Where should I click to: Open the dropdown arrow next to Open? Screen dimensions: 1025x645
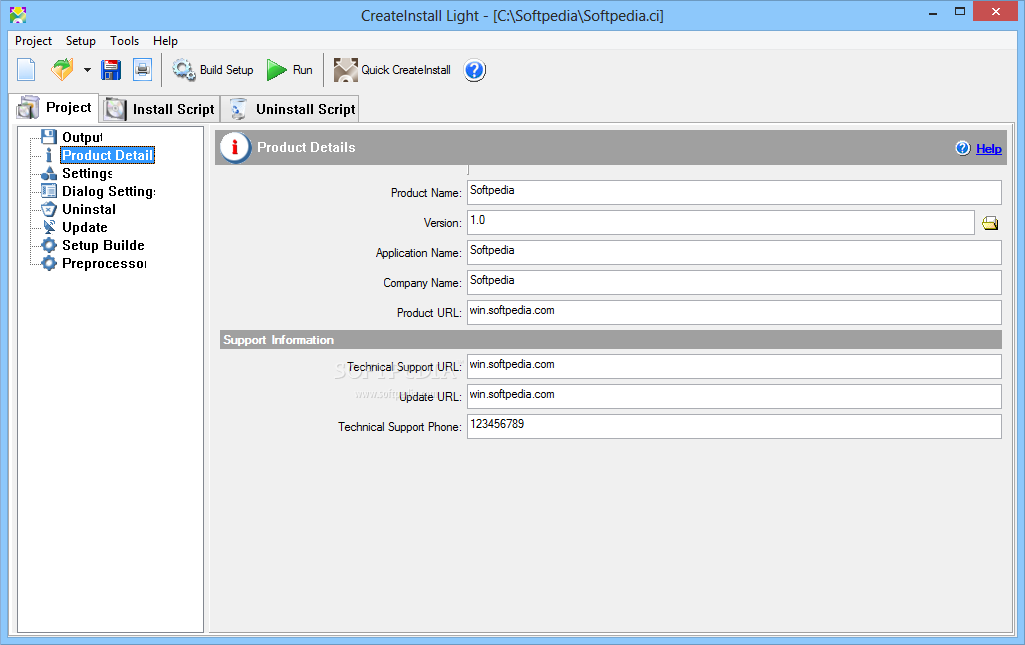(87, 70)
